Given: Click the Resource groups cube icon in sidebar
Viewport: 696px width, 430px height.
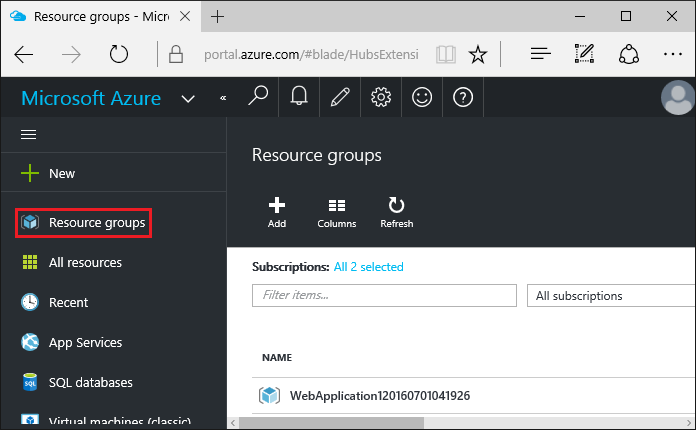Looking at the screenshot, I should click(30, 222).
